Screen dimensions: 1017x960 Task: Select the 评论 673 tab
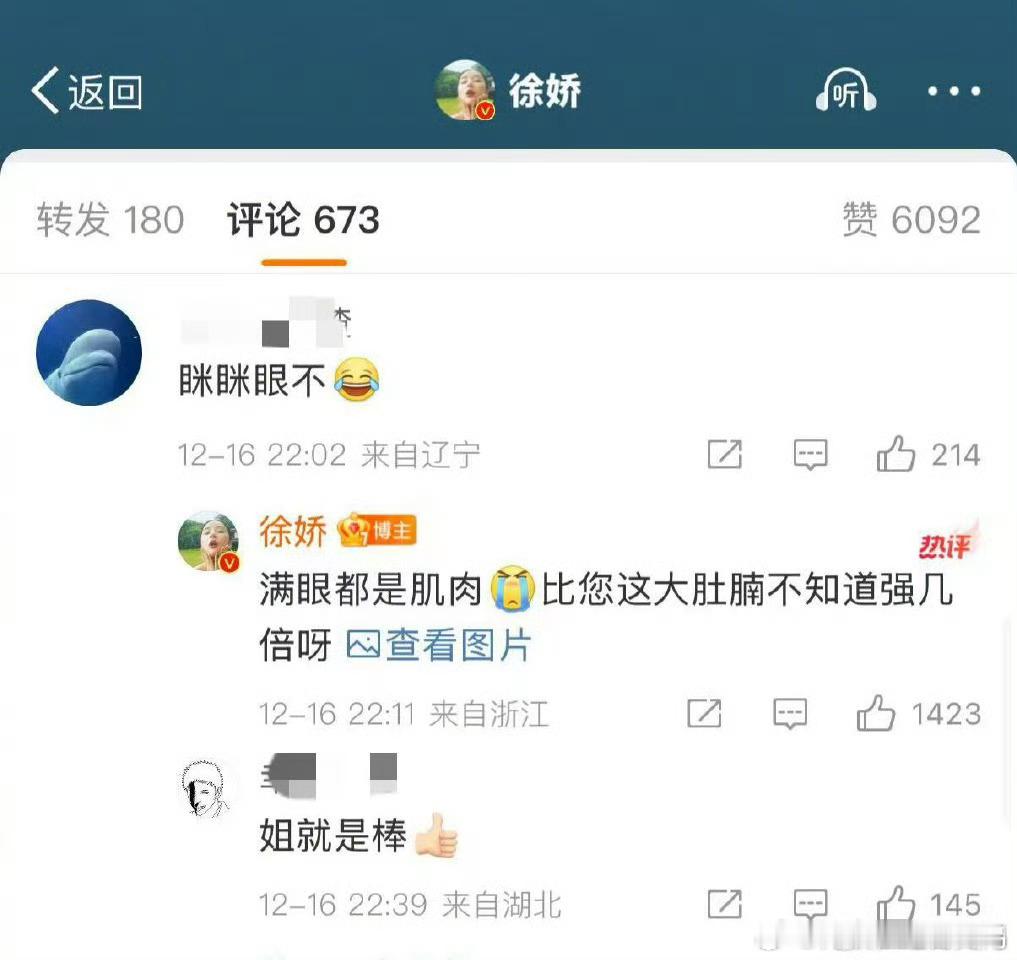click(303, 219)
